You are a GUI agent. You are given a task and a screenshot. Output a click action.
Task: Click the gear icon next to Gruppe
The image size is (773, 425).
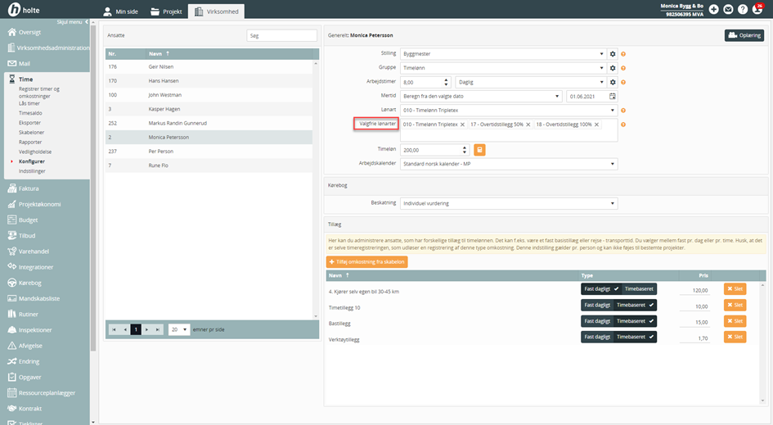point(612,68)
